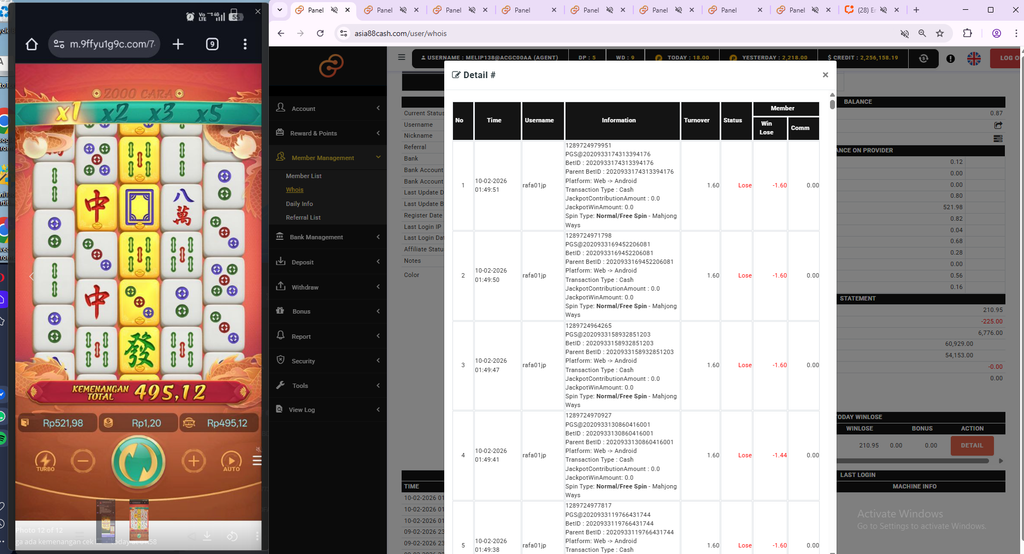1024x554 pixels.
Task: Click the Rp521,98 balance display in game
Action: point(57,423)
